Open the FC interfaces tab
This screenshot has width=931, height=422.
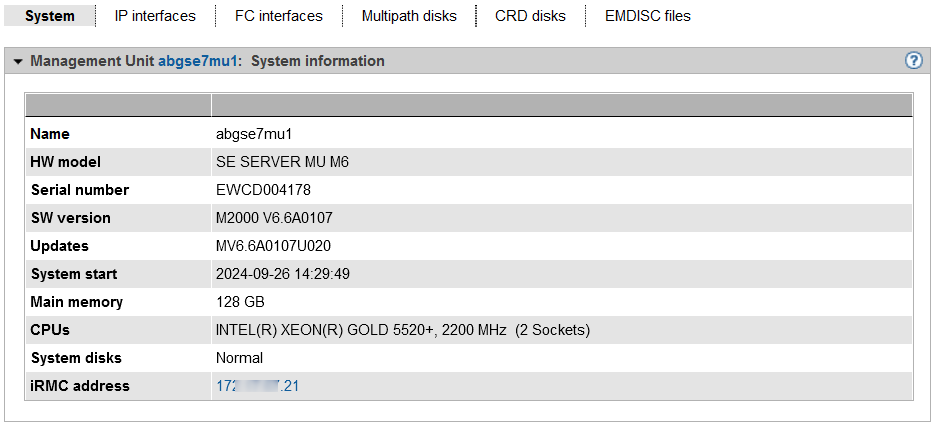tap(279, 16)
